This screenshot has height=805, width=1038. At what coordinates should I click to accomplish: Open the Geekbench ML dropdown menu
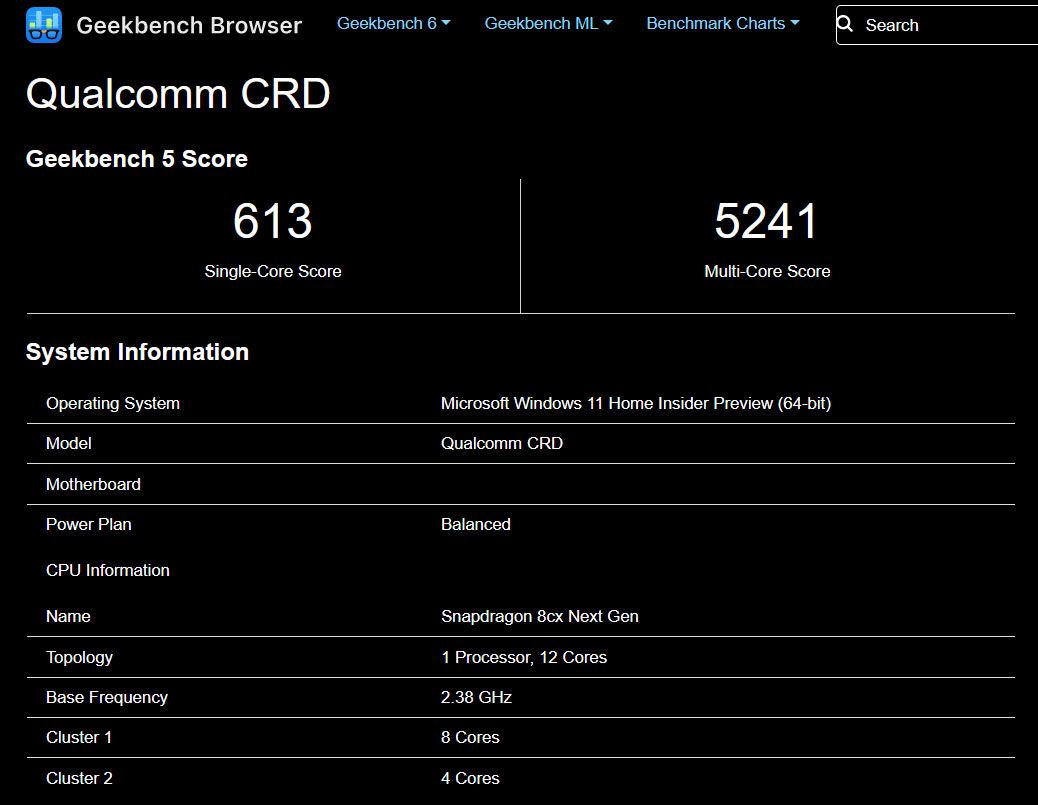[x=548, y=22]
